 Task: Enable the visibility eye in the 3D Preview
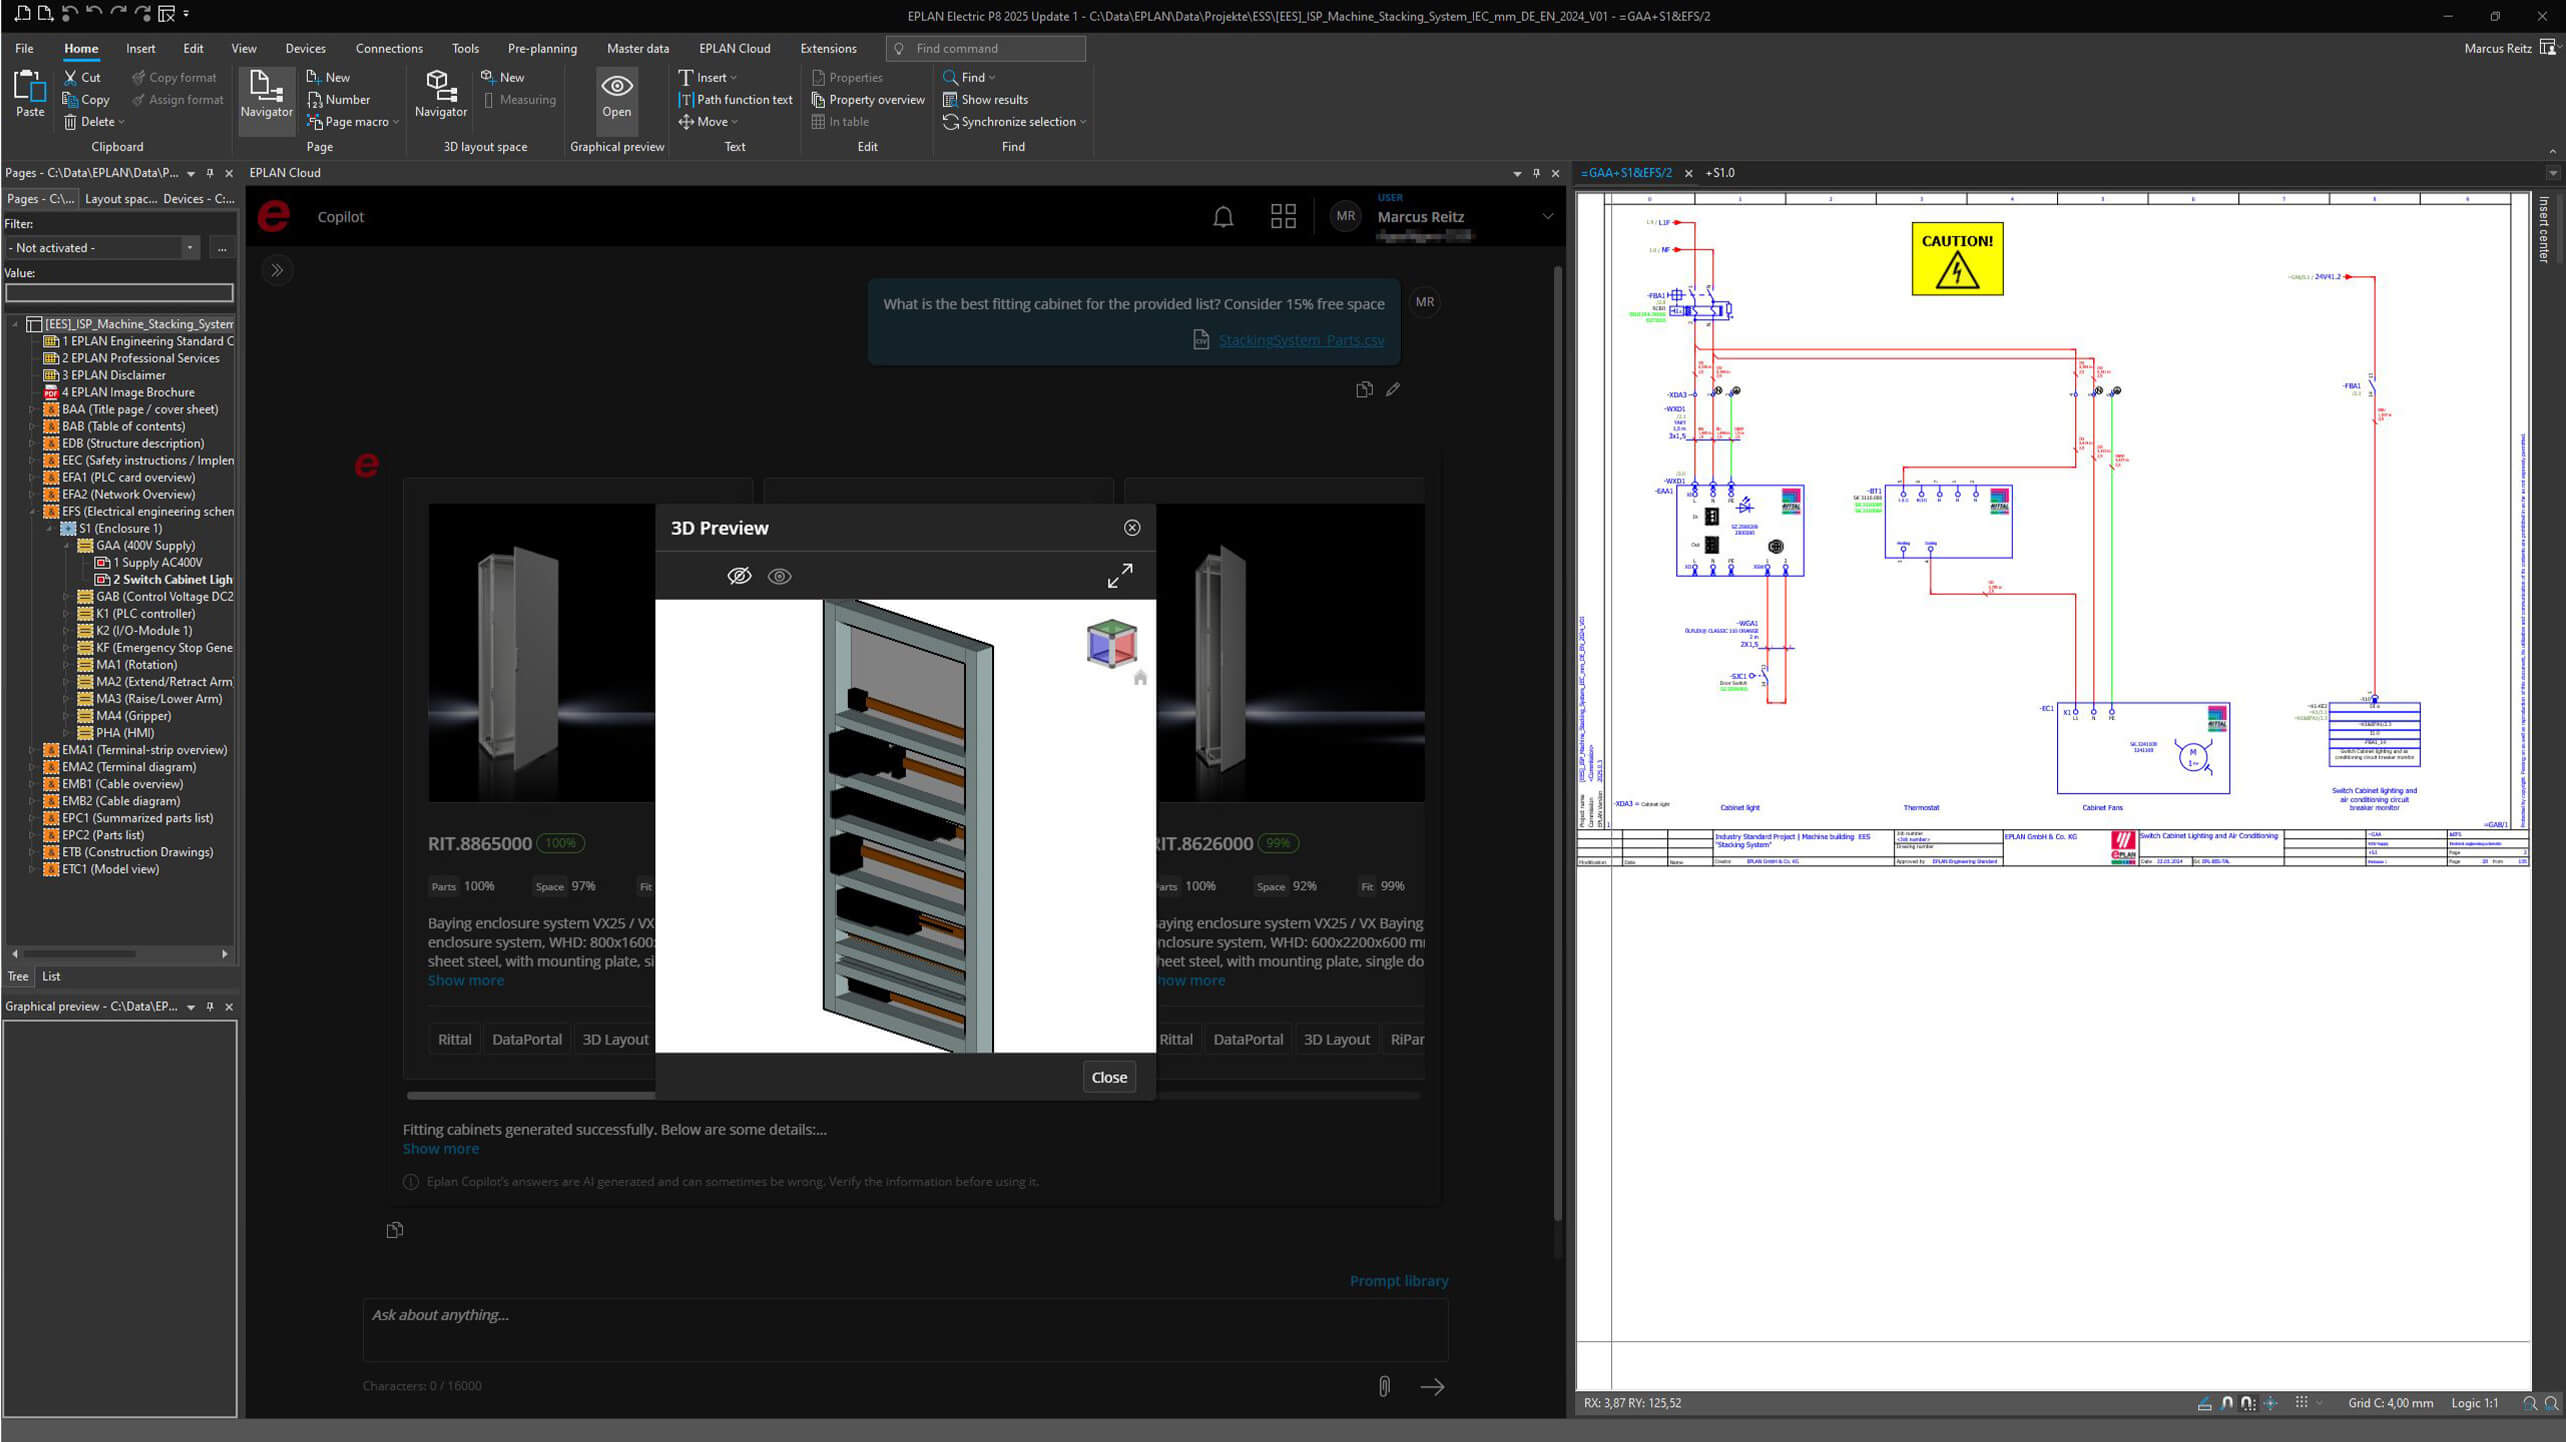(x=779, y=576)
